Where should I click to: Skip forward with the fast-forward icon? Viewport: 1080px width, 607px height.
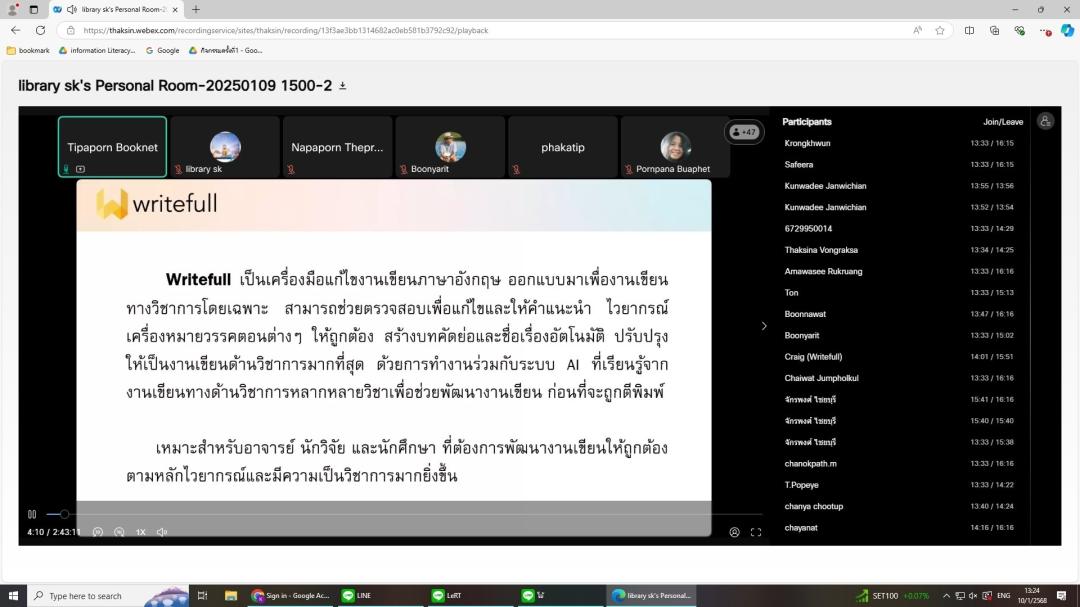[119, 532]
